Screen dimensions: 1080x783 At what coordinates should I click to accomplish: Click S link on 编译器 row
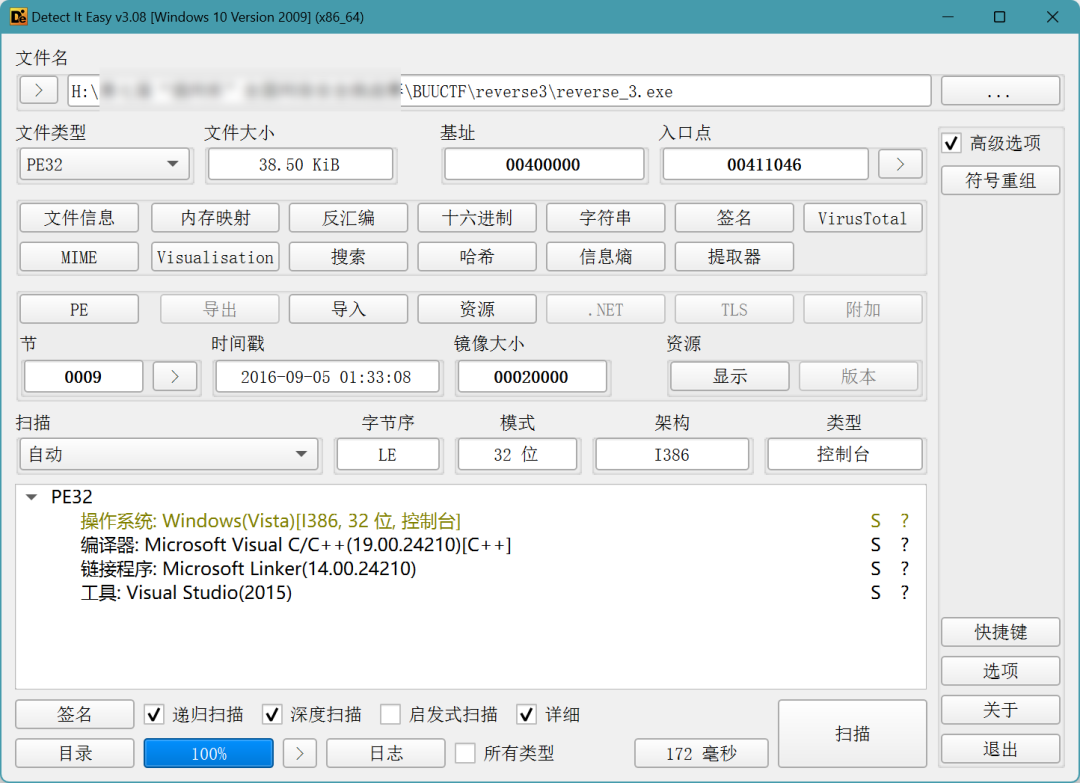point(875,545)
